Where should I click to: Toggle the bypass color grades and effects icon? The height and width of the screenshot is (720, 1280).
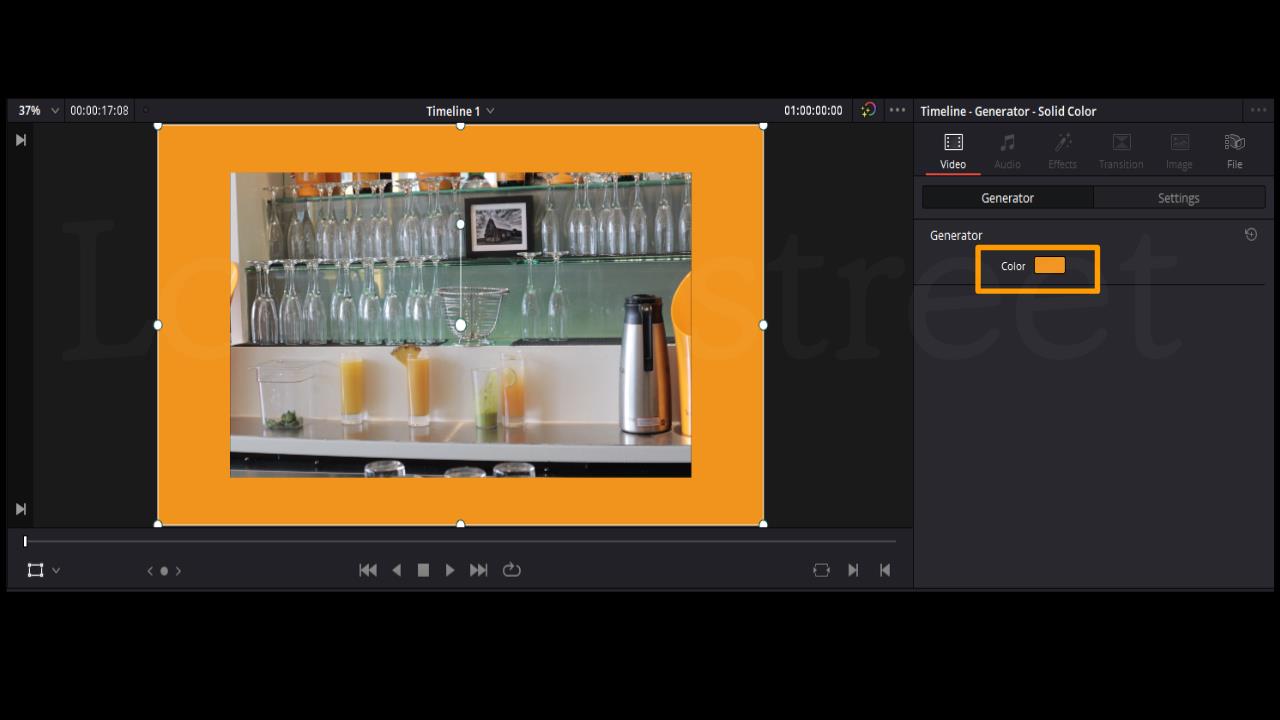[x=868, y=110]
